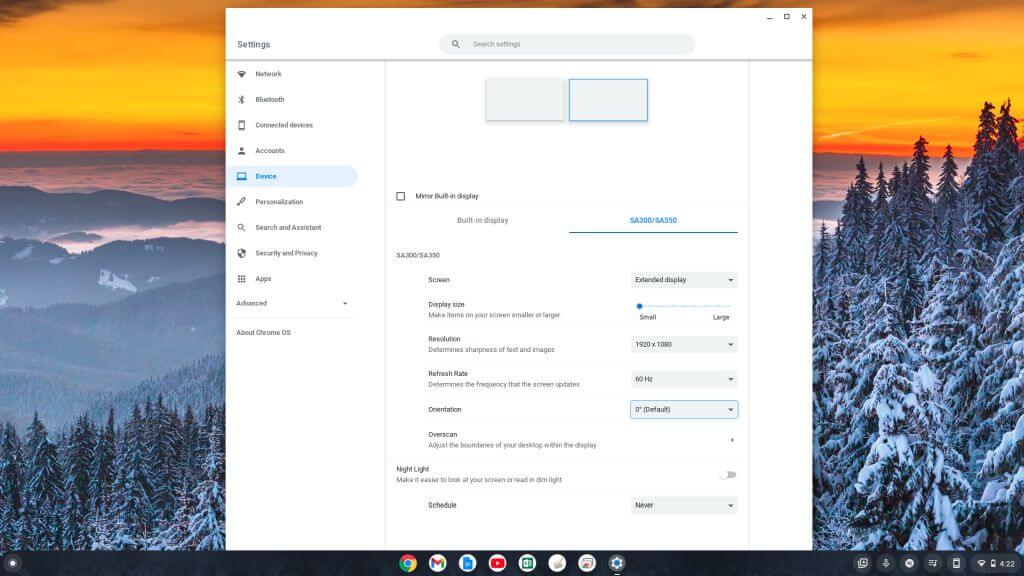Open the Resolution dropdown showing 1920 x 1080

click(x=684, y=345)
